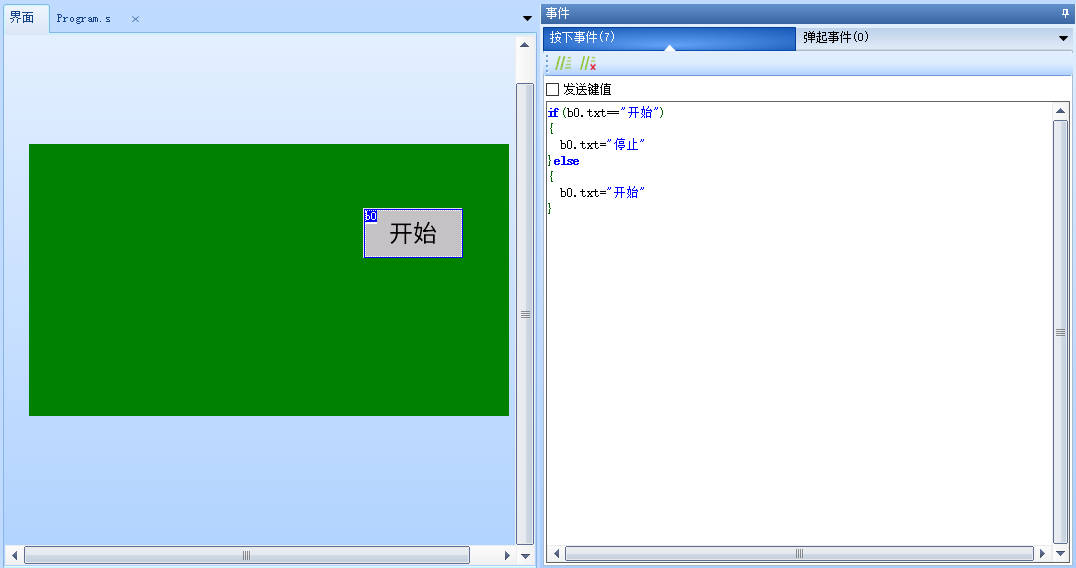Switch to the 界面 tab
Image resolution: width=1076 pixels, height=568 pixels.
point(22,18)
